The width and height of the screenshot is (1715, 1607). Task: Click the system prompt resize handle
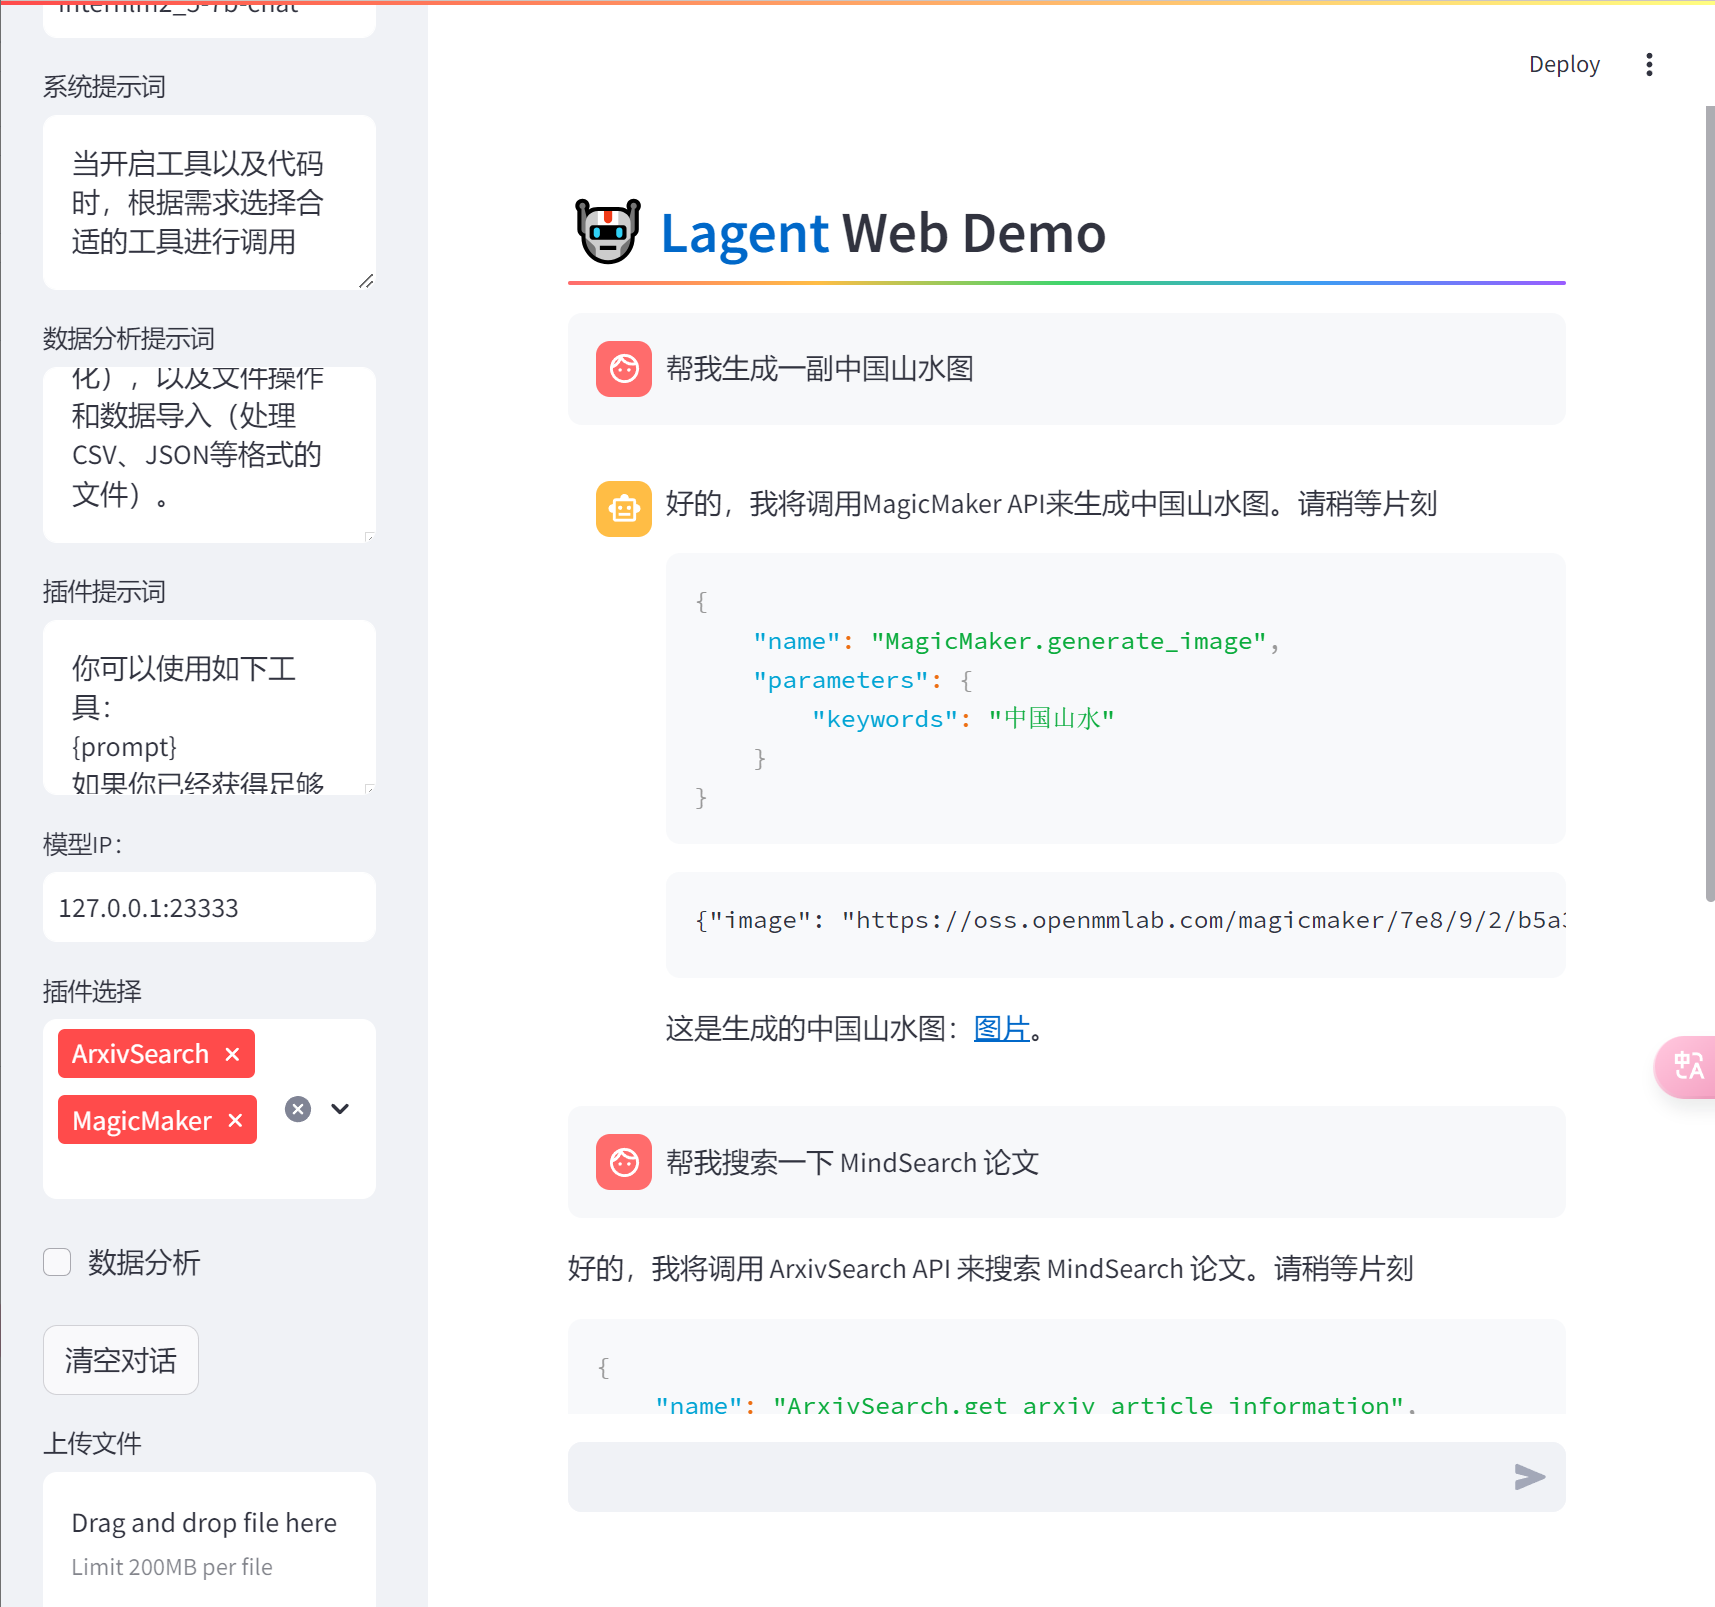366,281
